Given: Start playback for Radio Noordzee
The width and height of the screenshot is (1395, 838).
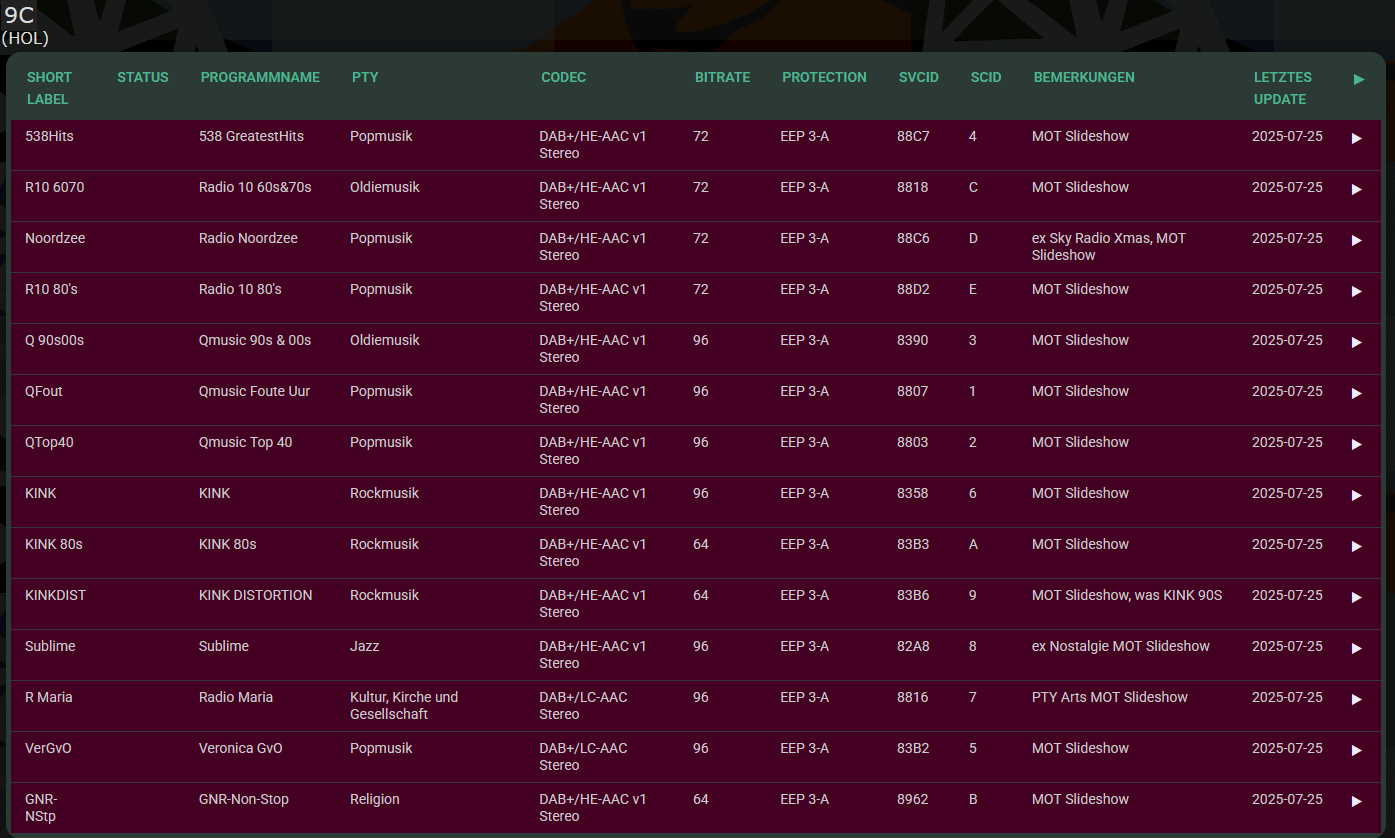Looking at the screenshot, I should pyautogui.click(x=1356, y=240).
